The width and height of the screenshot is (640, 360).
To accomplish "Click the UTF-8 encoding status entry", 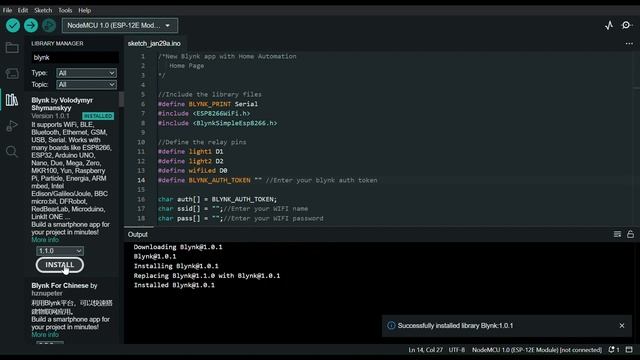I will 457,350.
